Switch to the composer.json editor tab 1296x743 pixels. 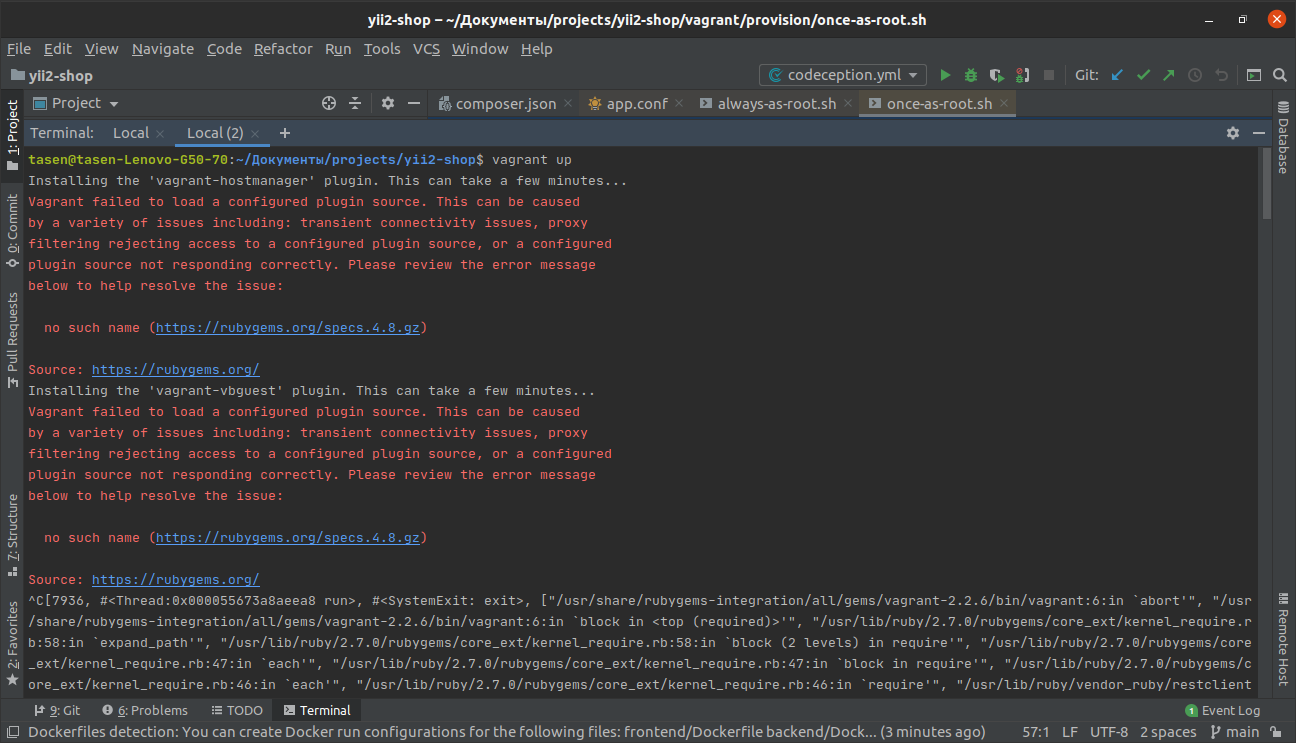pyautogui.click(x=506, y=103)
